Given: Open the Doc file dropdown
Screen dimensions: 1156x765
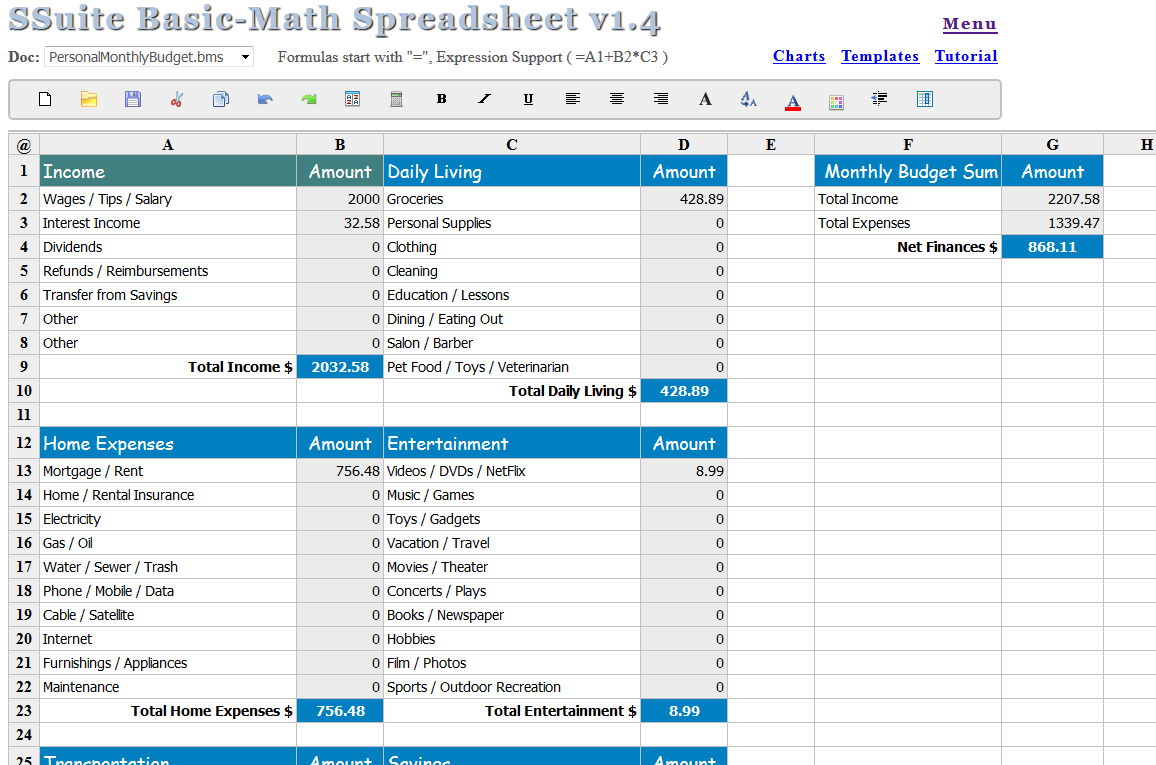Looking at the screenshot, I should pos(149,57).
